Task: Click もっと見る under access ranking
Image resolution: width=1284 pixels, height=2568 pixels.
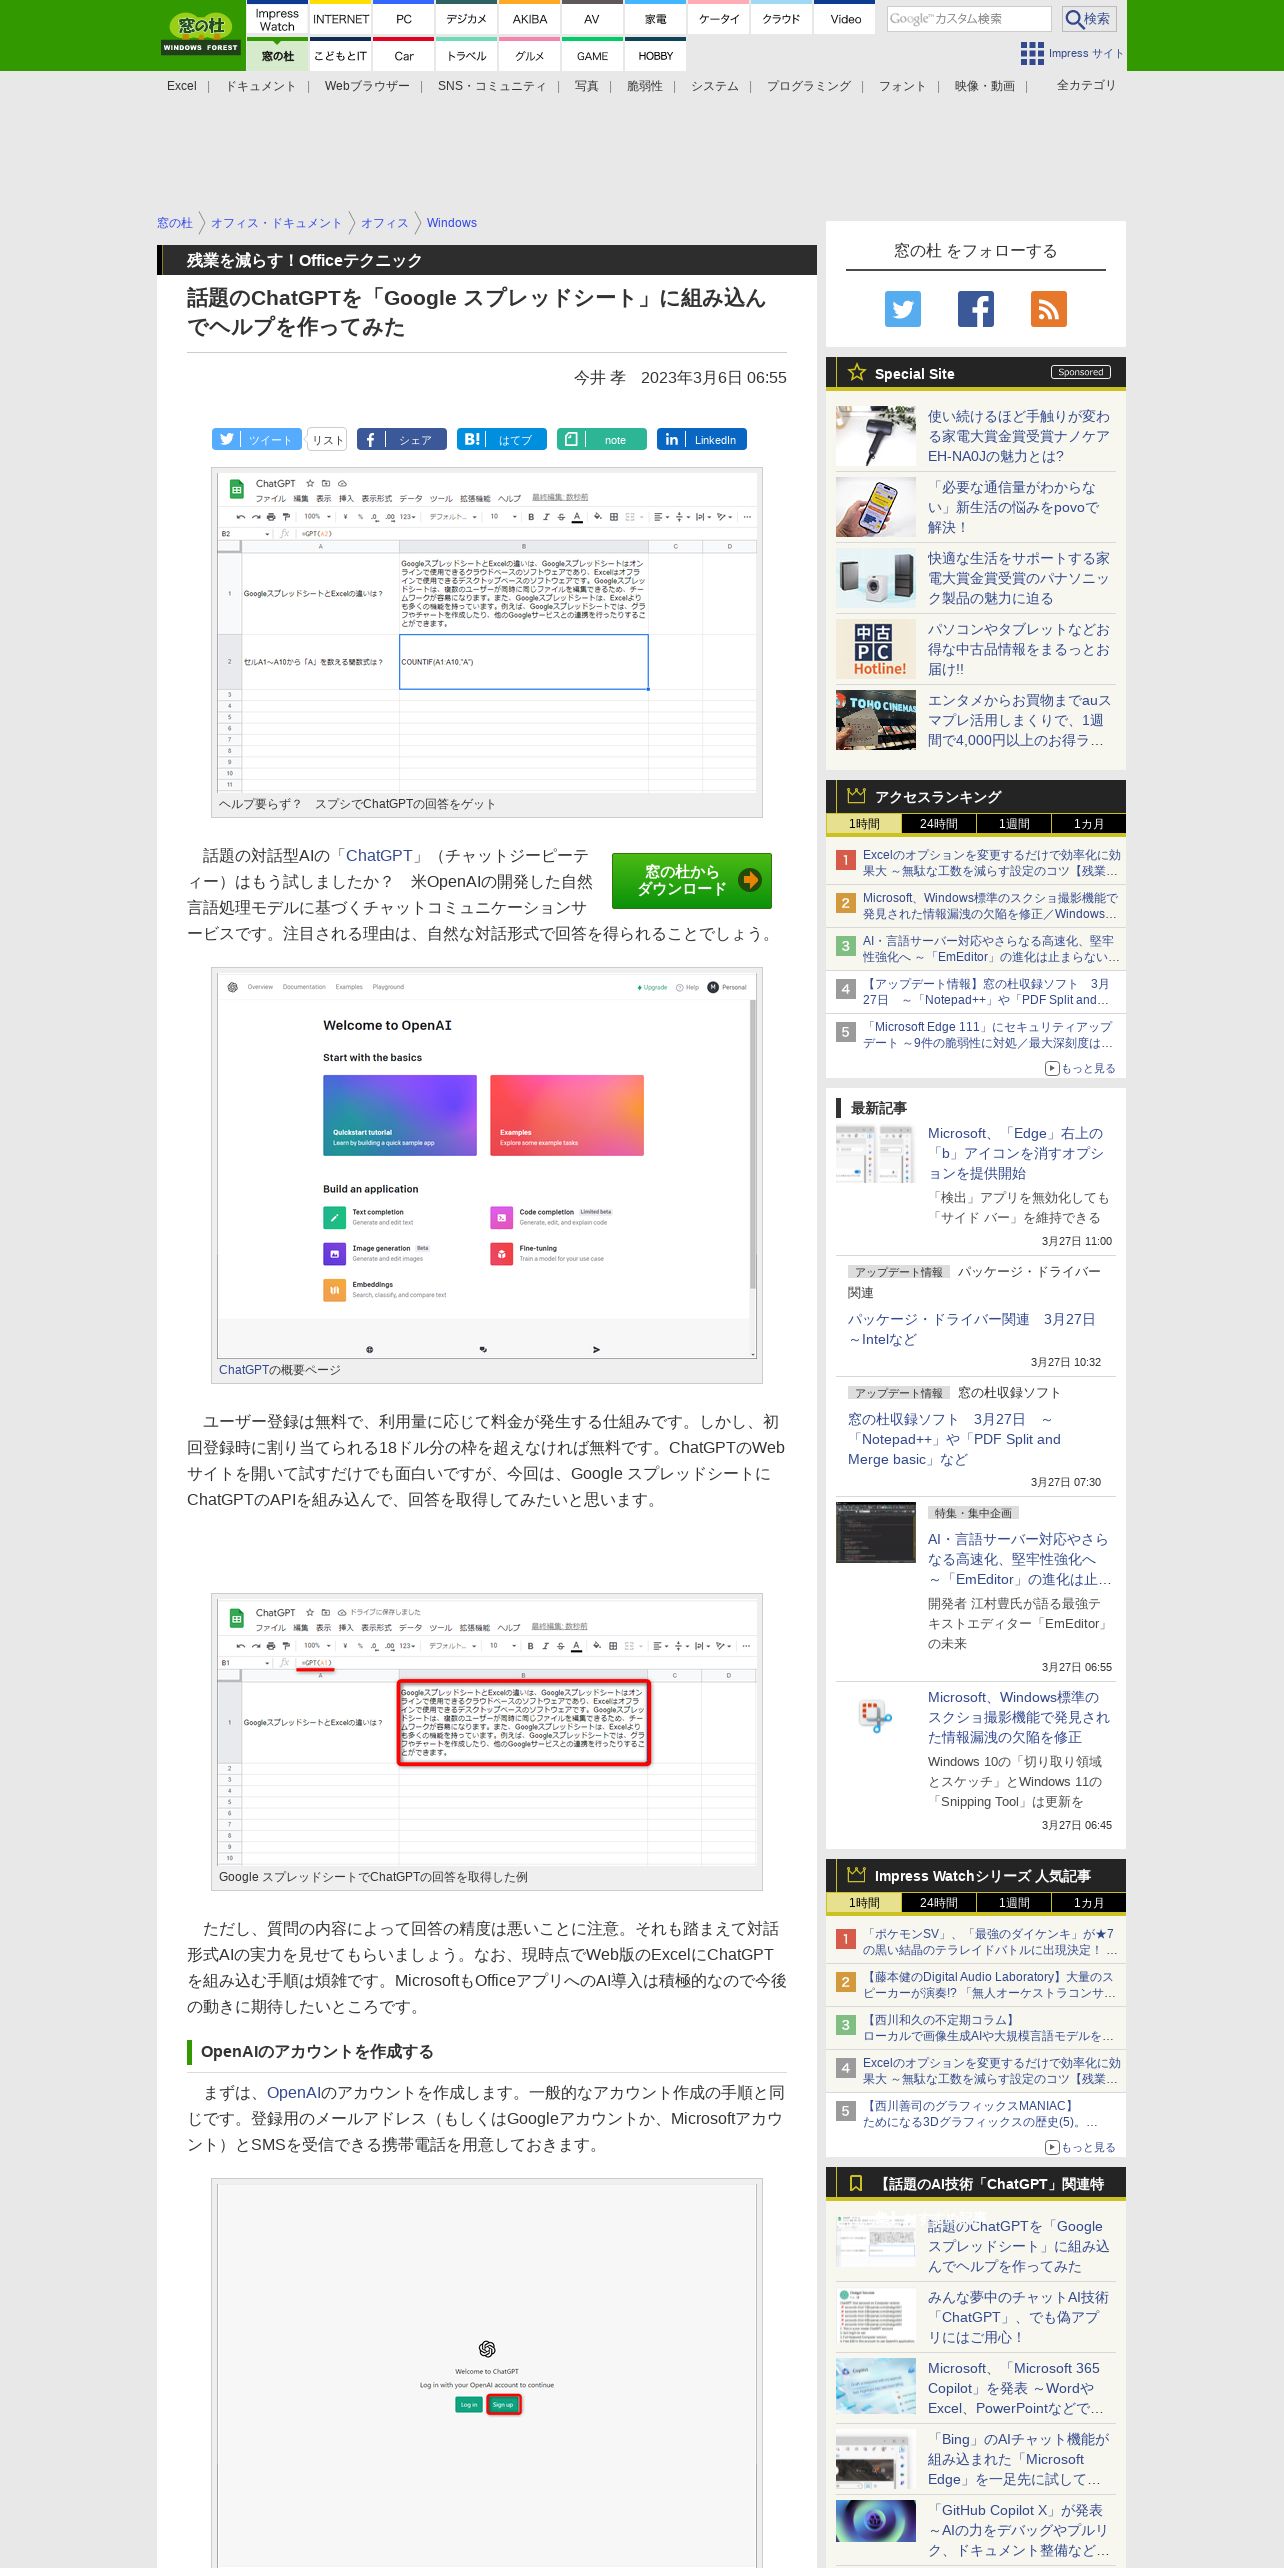Action: pos(1080,1068)
